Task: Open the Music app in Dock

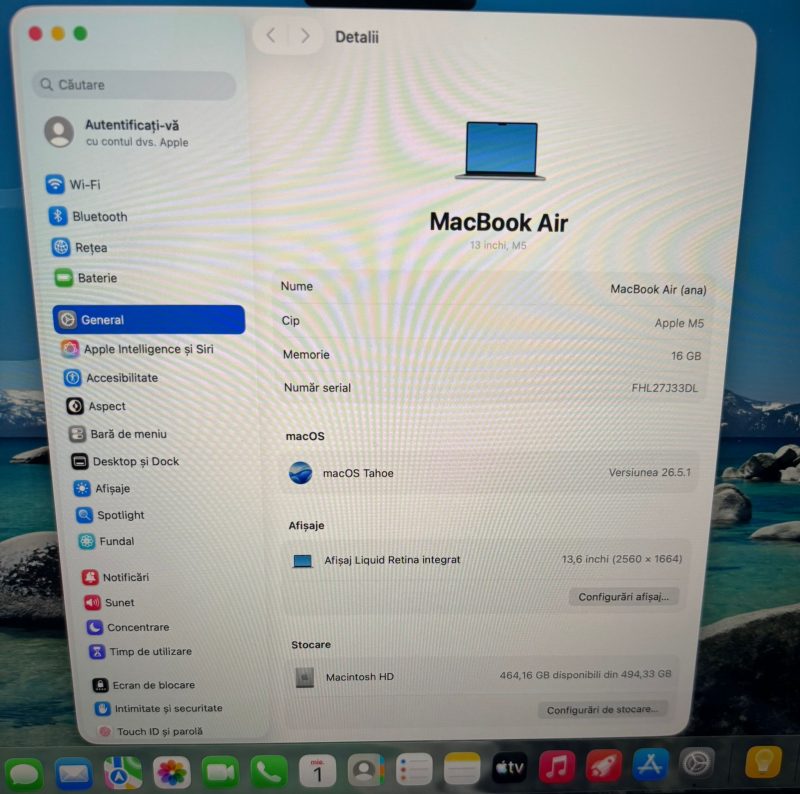Action: pyautogui.click(x=556, y=767)
